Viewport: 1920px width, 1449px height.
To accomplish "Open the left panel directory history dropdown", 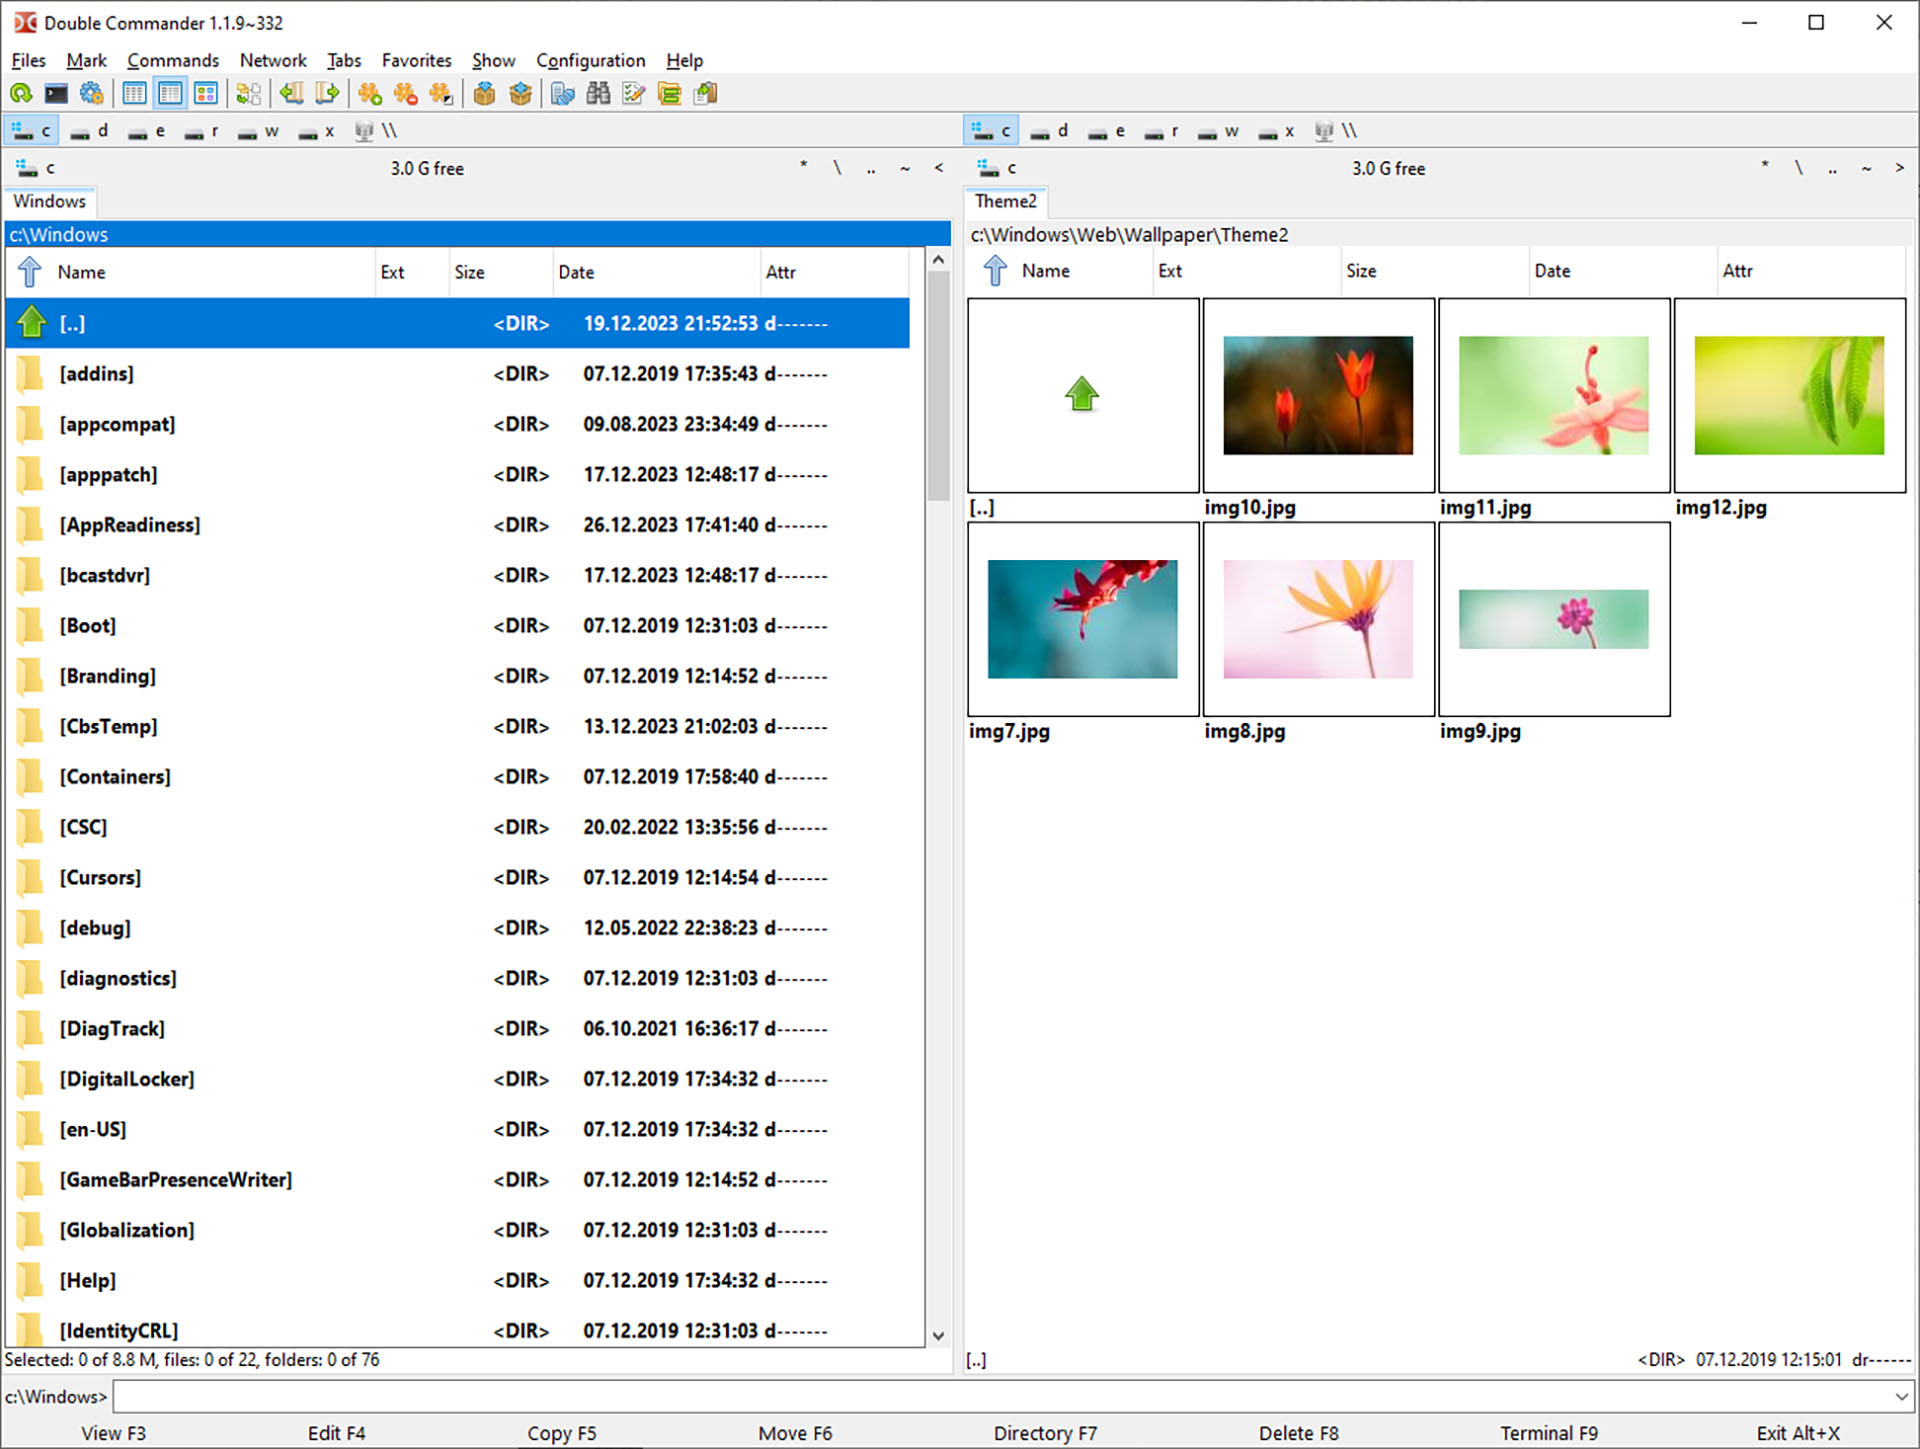I will pos(936,168).
